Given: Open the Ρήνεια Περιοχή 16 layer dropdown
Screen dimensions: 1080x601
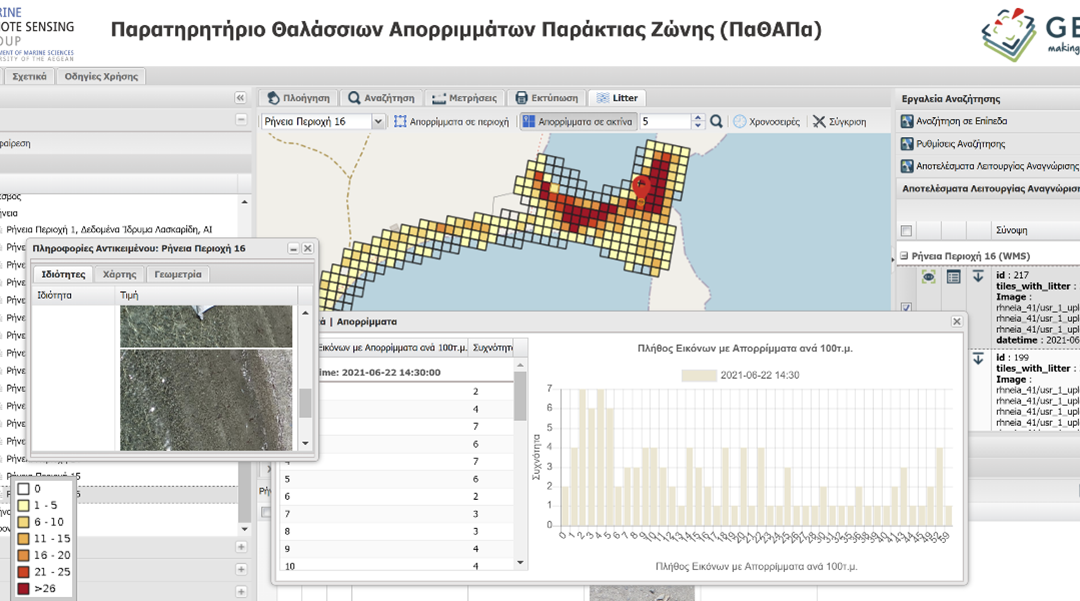Looking at the screenshot, I should pyautogui.click(x=378, y=121).
